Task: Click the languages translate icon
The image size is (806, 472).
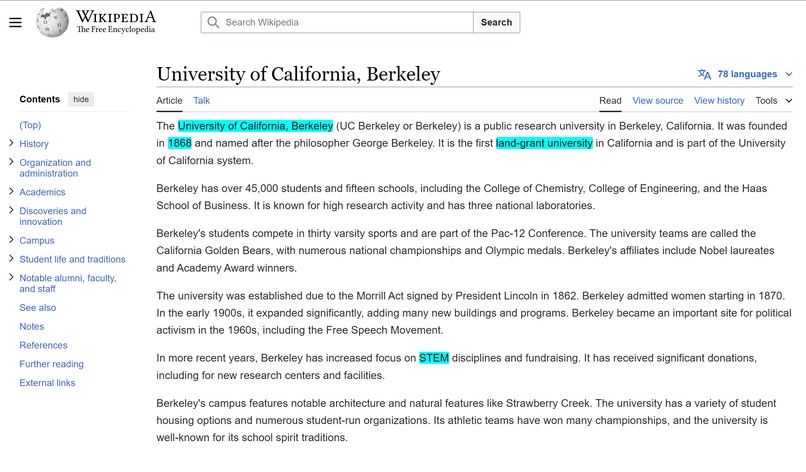Action: click(x=704, y=74)
